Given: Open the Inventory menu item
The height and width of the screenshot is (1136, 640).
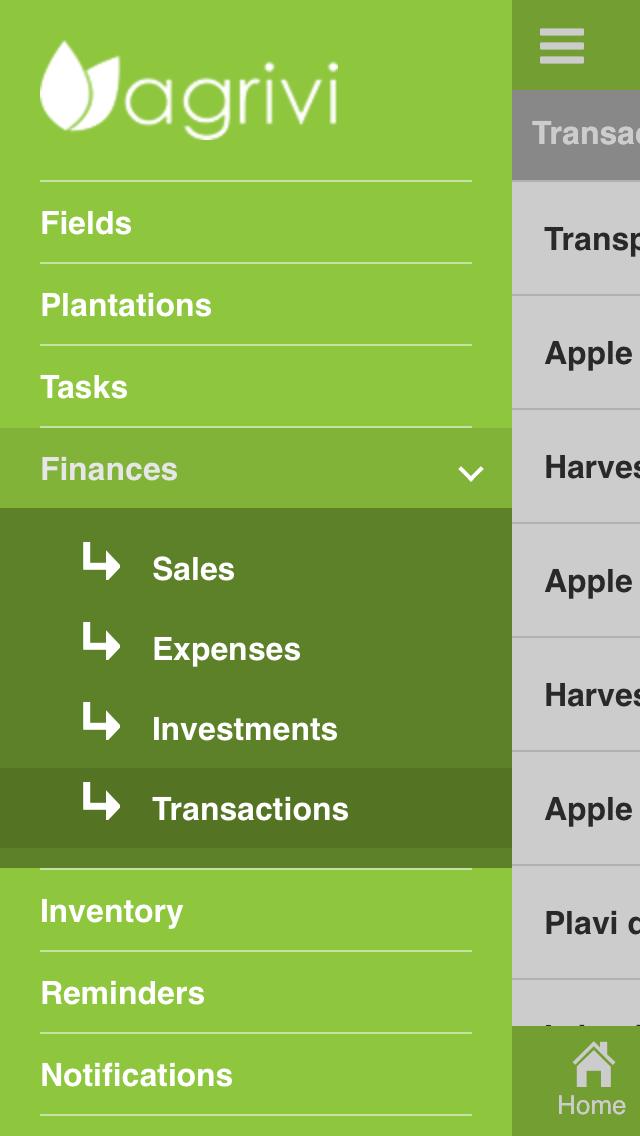Looking at the screenshot, I should (112, 911).
